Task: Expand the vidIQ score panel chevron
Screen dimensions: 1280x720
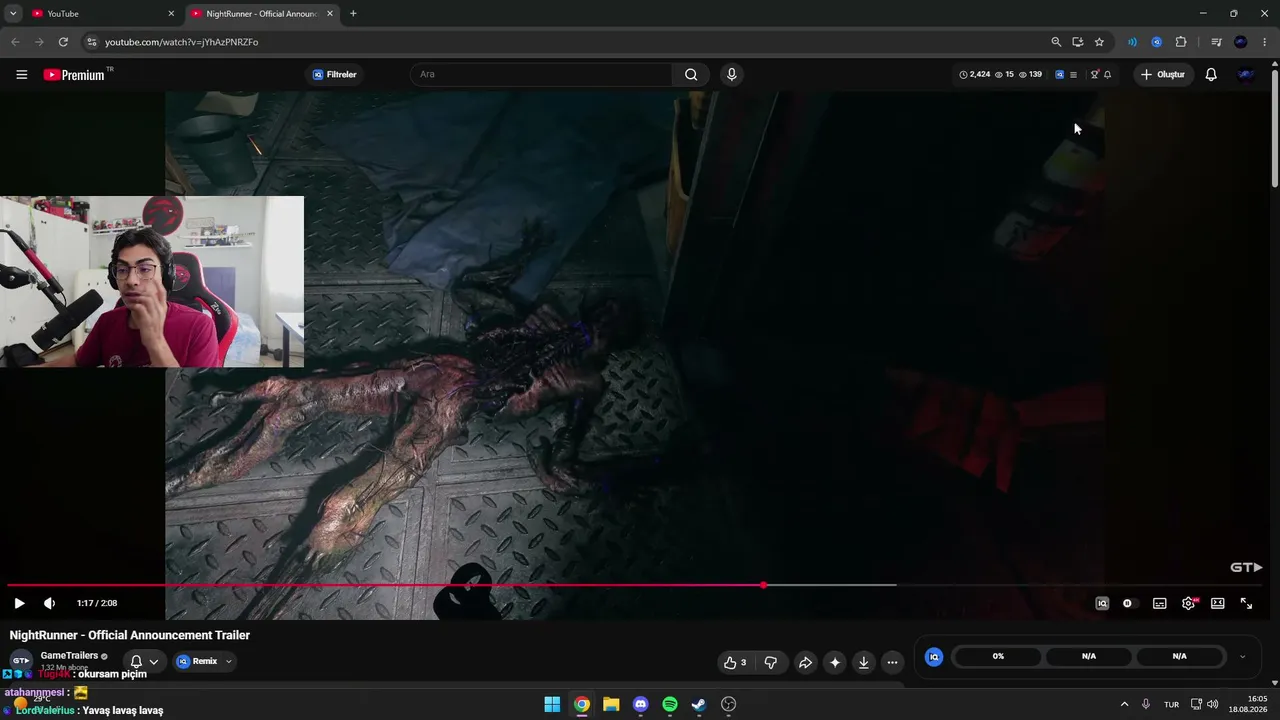Action: pyautogui.click(x=1242, y=657)
